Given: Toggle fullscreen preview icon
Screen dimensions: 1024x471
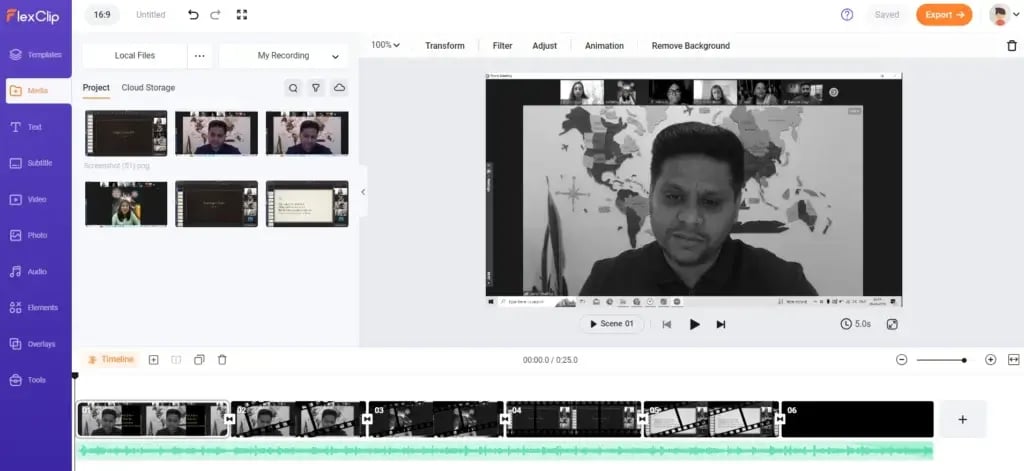Looking at the screenshot, I should [x=892, y=324].
